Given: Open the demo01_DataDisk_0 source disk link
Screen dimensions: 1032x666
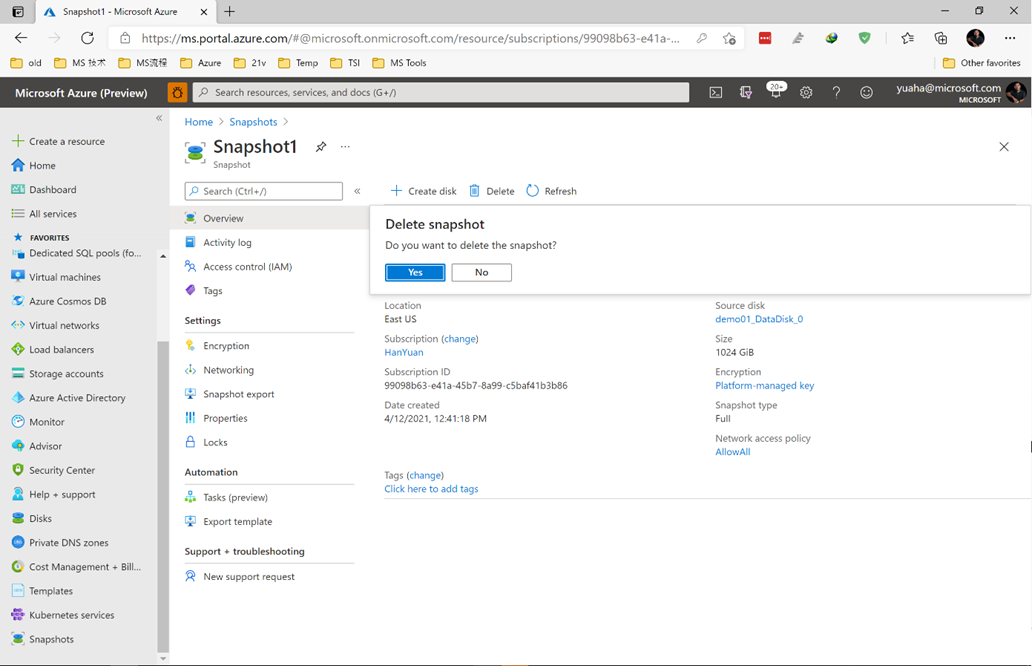Looking at the screenshot, I should 759,319.
